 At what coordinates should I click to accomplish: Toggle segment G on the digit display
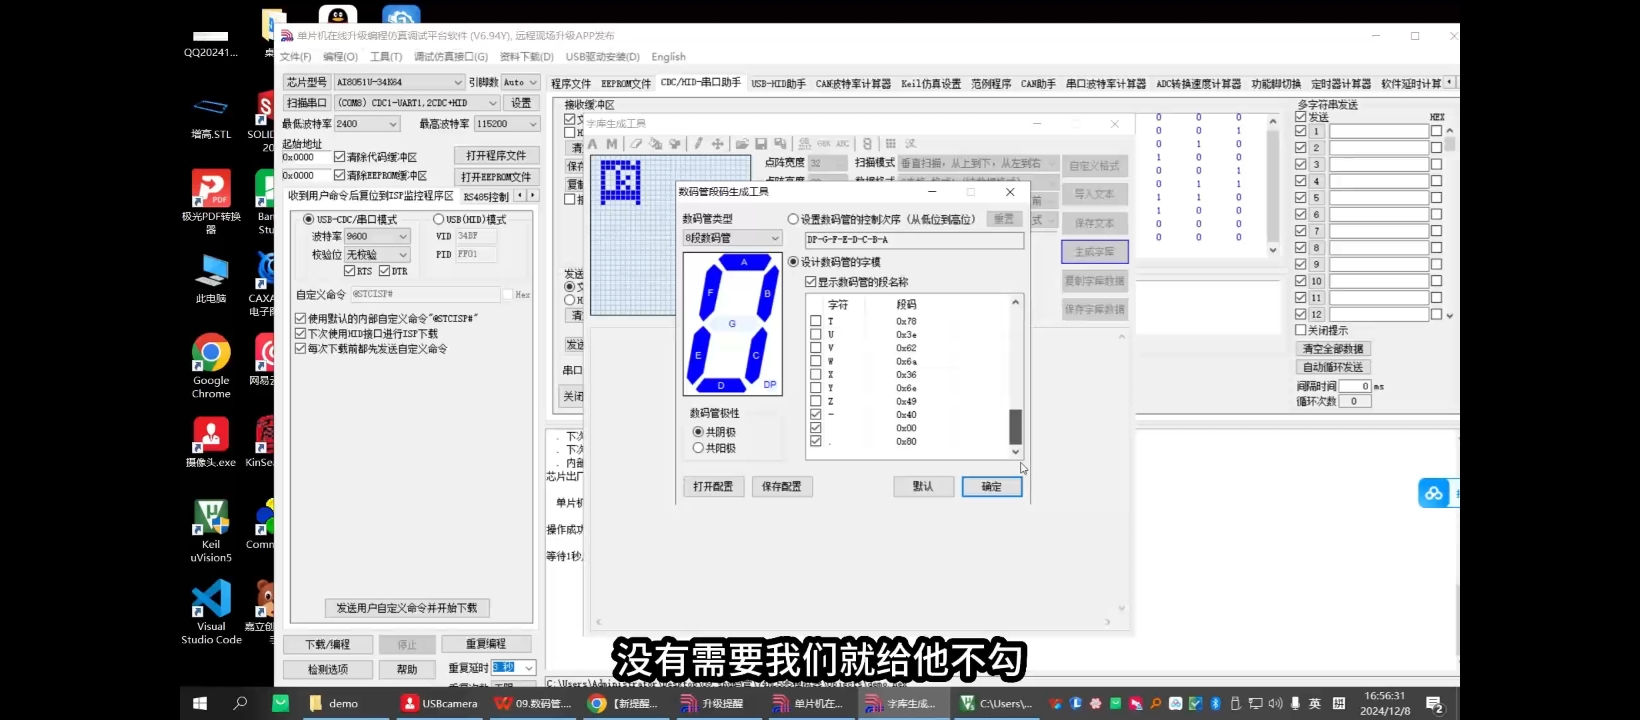coord(732,323)
